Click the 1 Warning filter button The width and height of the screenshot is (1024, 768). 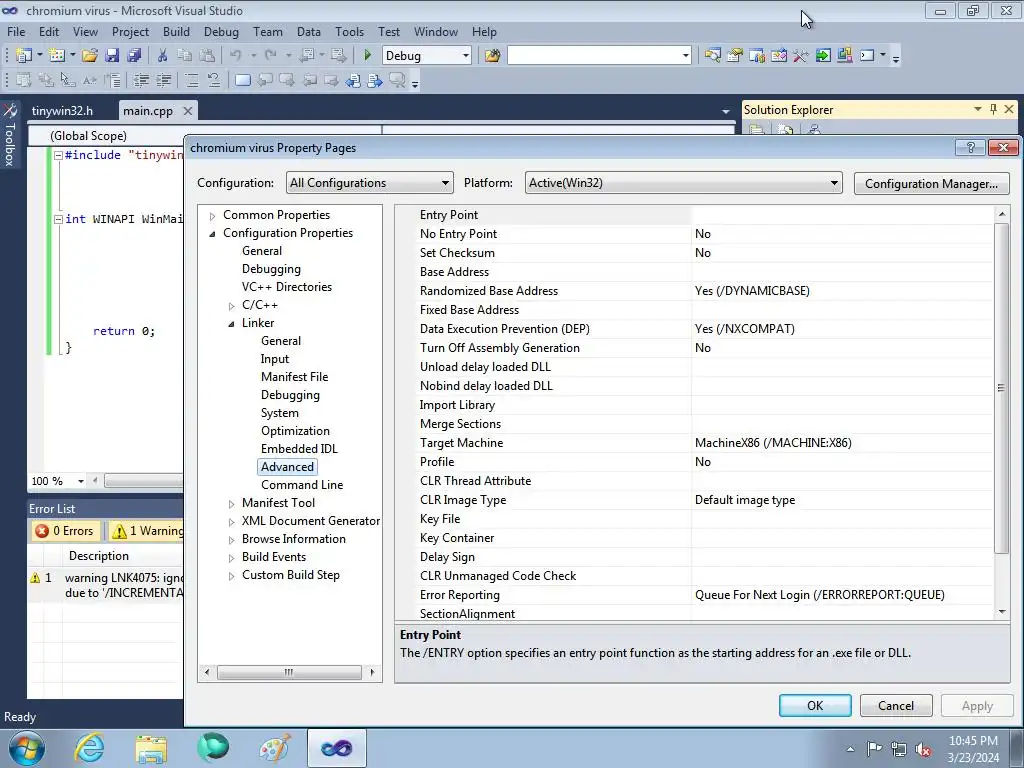point(148,531)
